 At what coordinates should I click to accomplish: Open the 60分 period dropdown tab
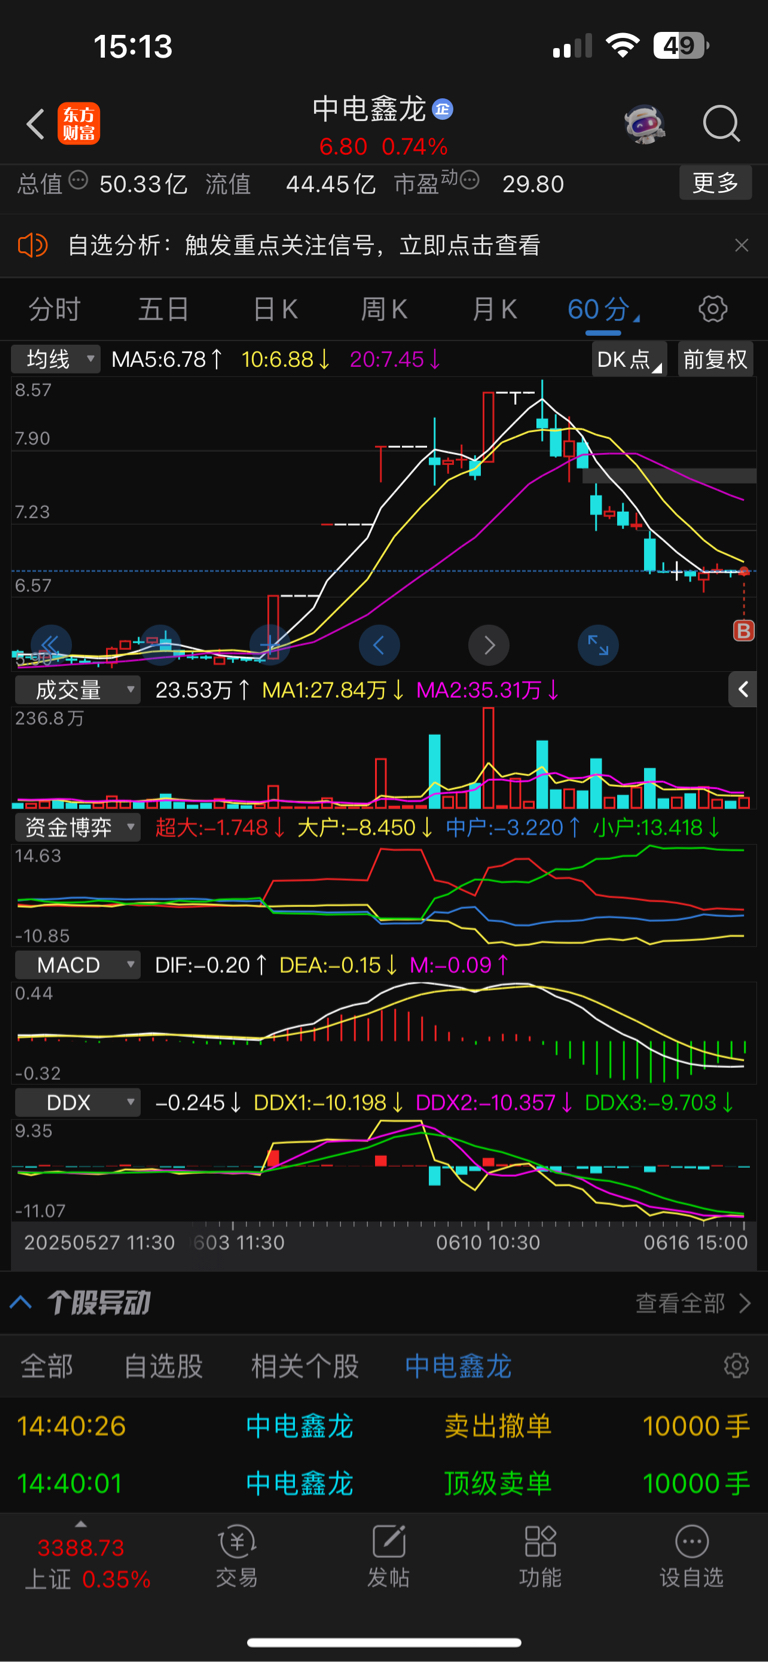point(603,309)
